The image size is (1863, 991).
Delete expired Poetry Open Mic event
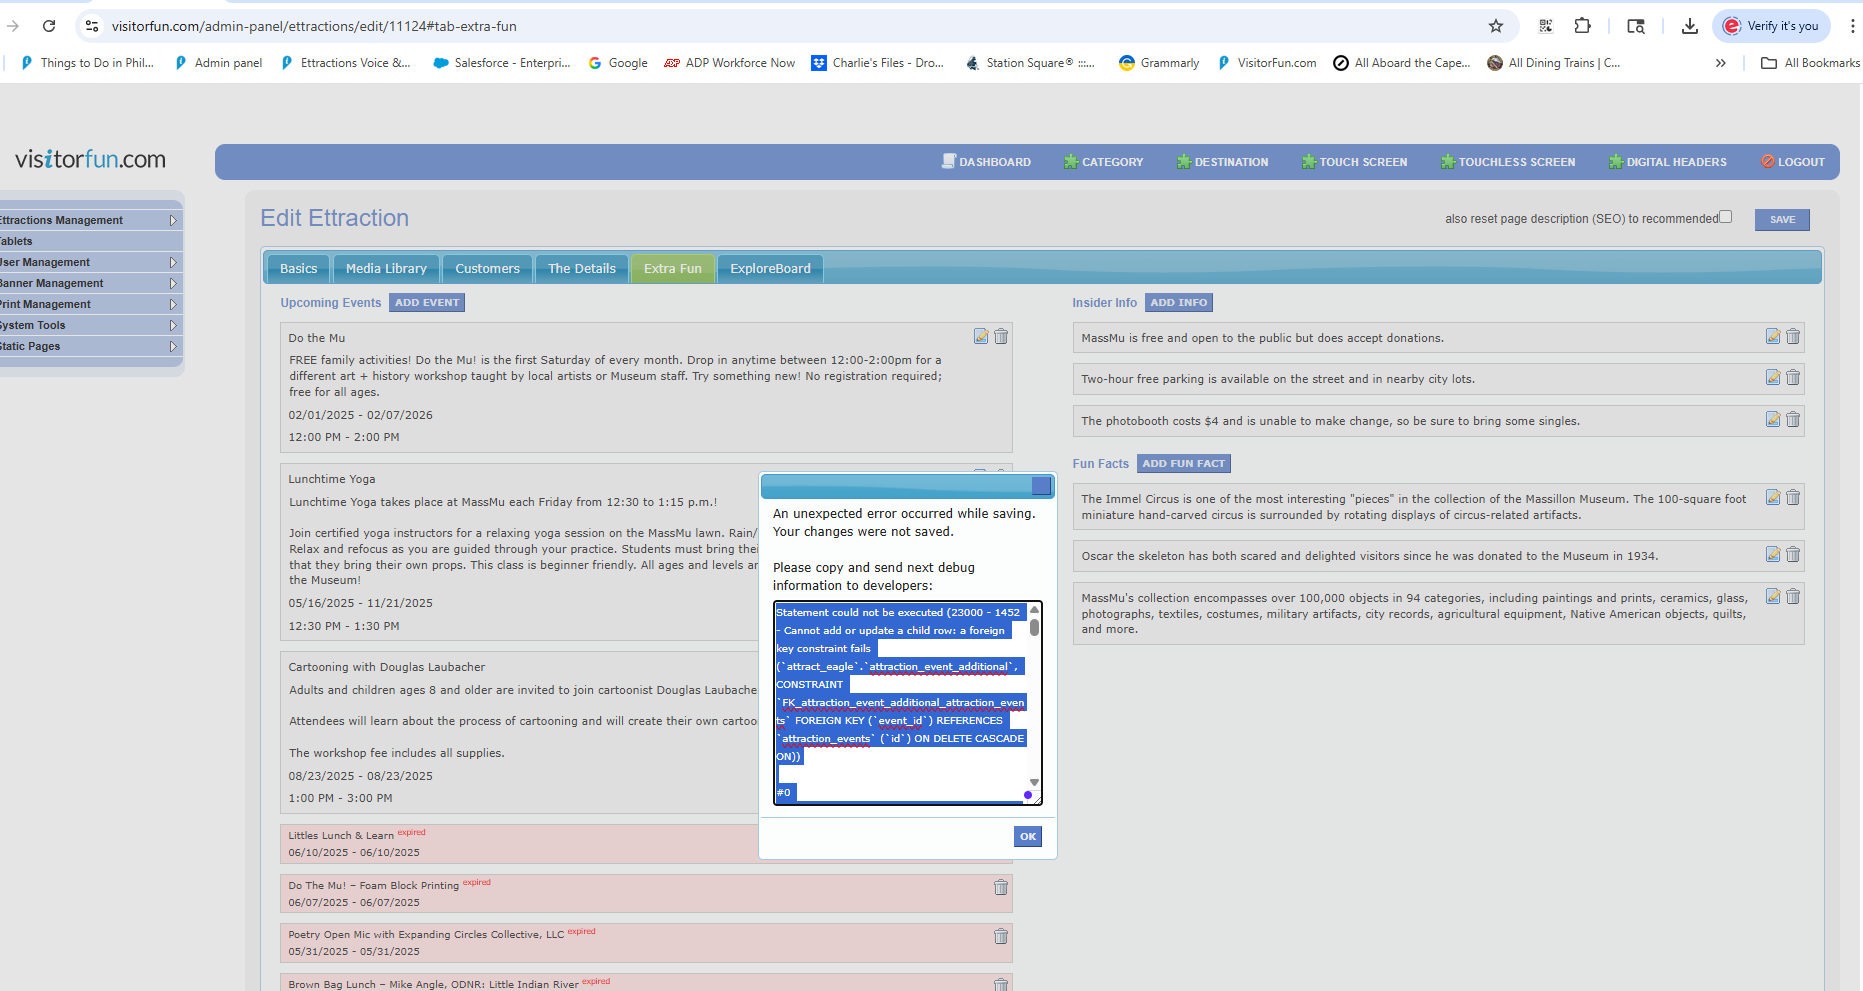[1001, 937]
